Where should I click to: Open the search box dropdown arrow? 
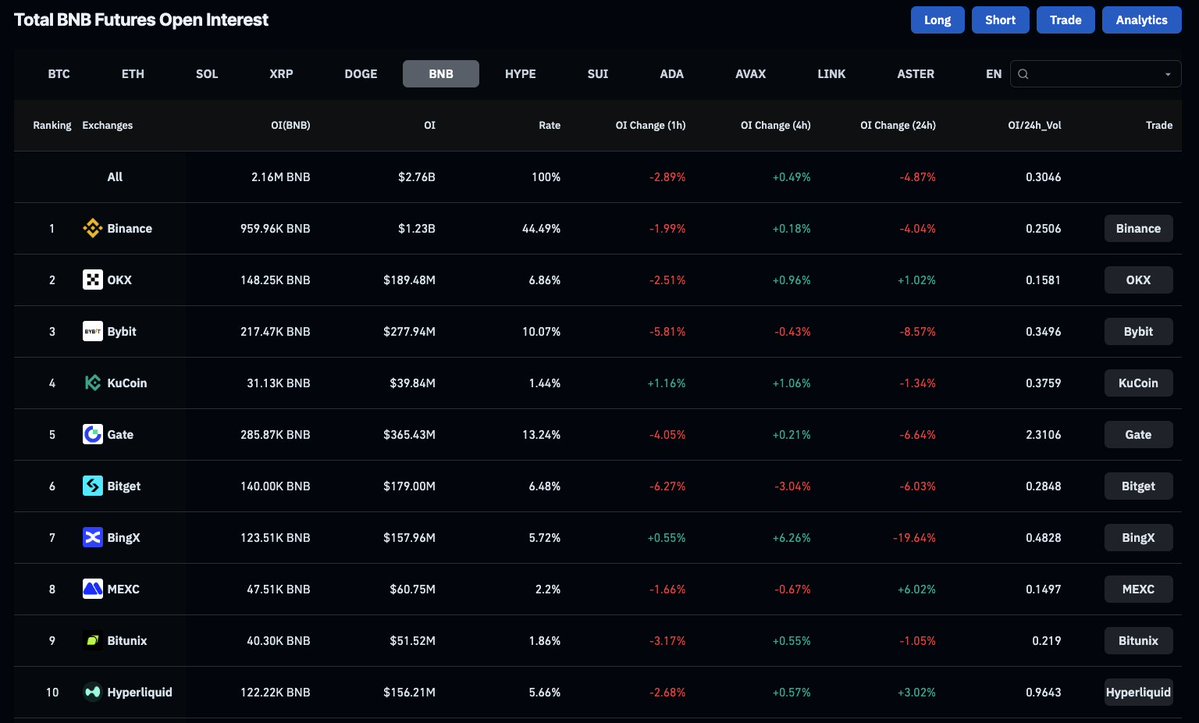click(x=1168, y=74)
